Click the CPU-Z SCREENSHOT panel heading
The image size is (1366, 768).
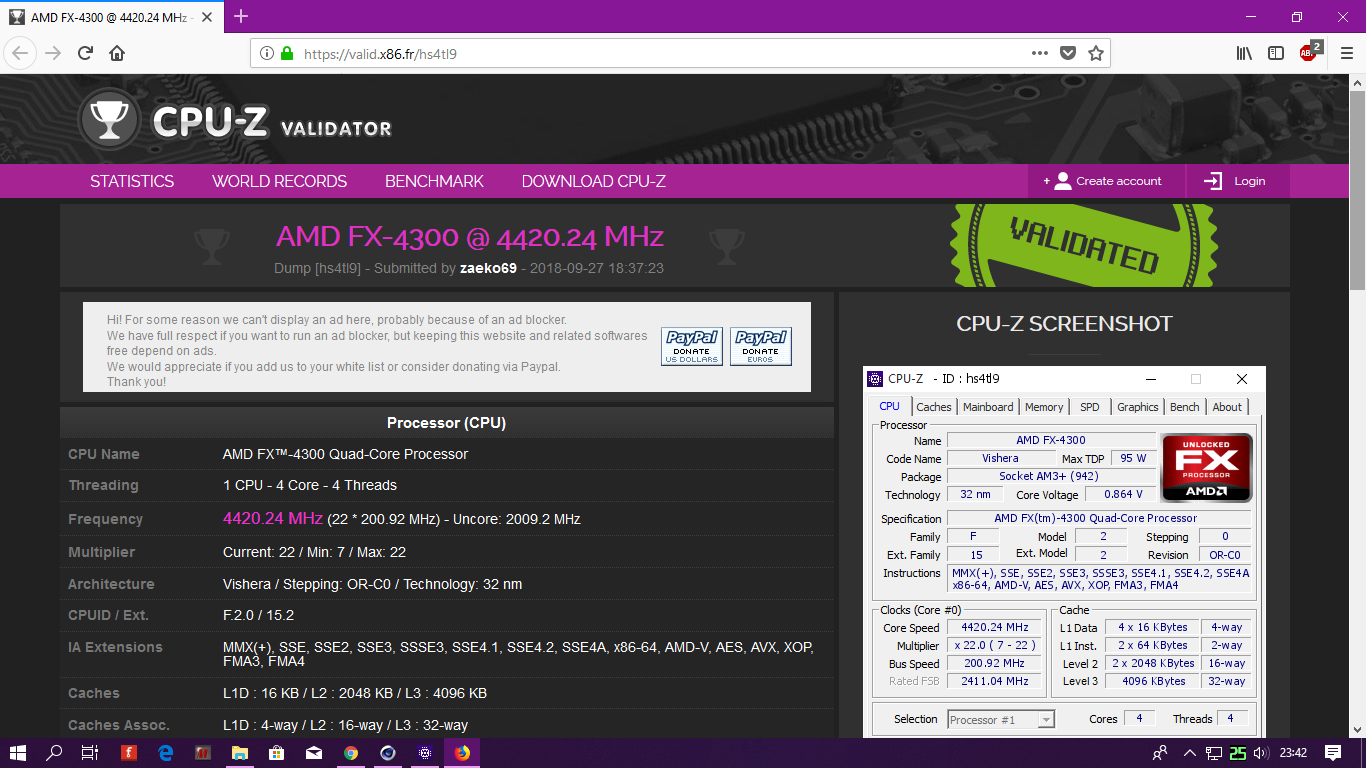pyautogui.click(x=1064, y=324)
